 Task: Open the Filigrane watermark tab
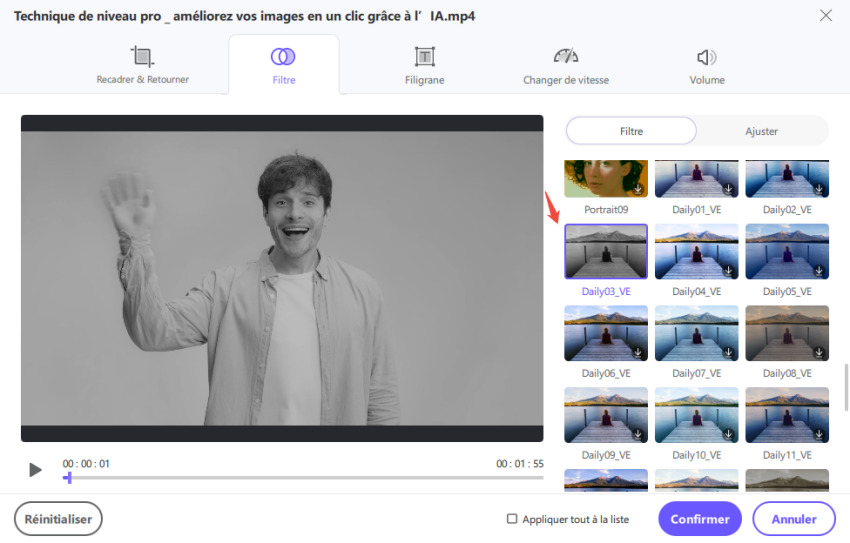tap(424, 65)
